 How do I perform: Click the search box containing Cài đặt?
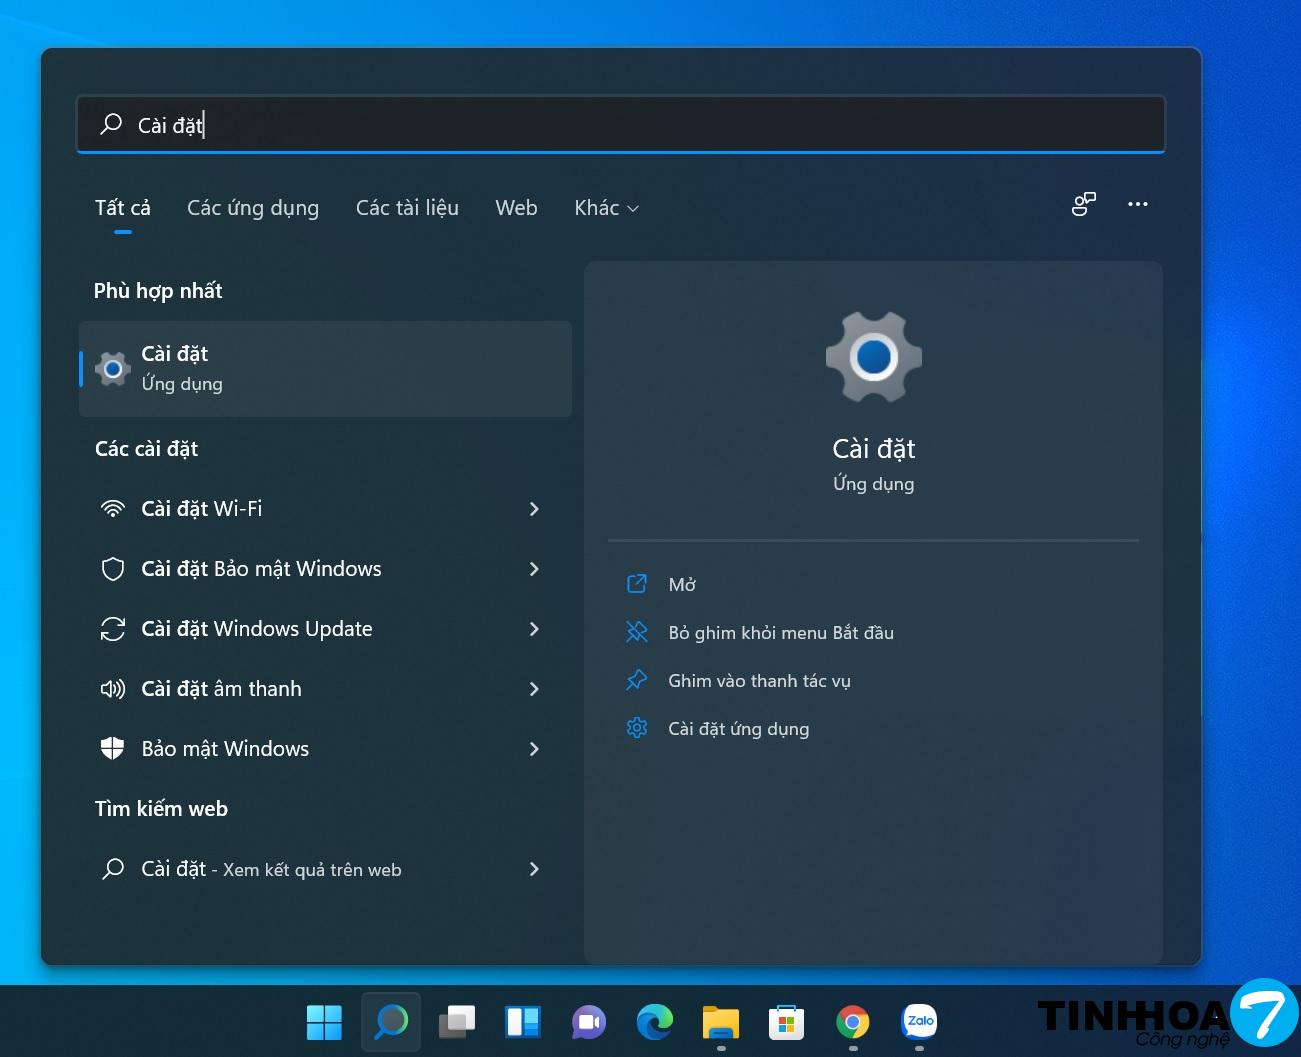620,125
